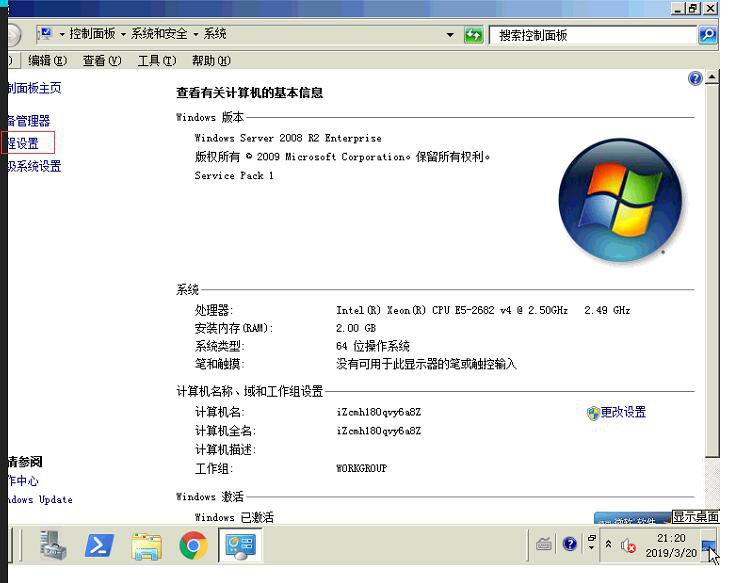The width and height of the screenshot is (741, 583).
Task: Open 高级系统设置 link in sidebar
Action: 34,166
